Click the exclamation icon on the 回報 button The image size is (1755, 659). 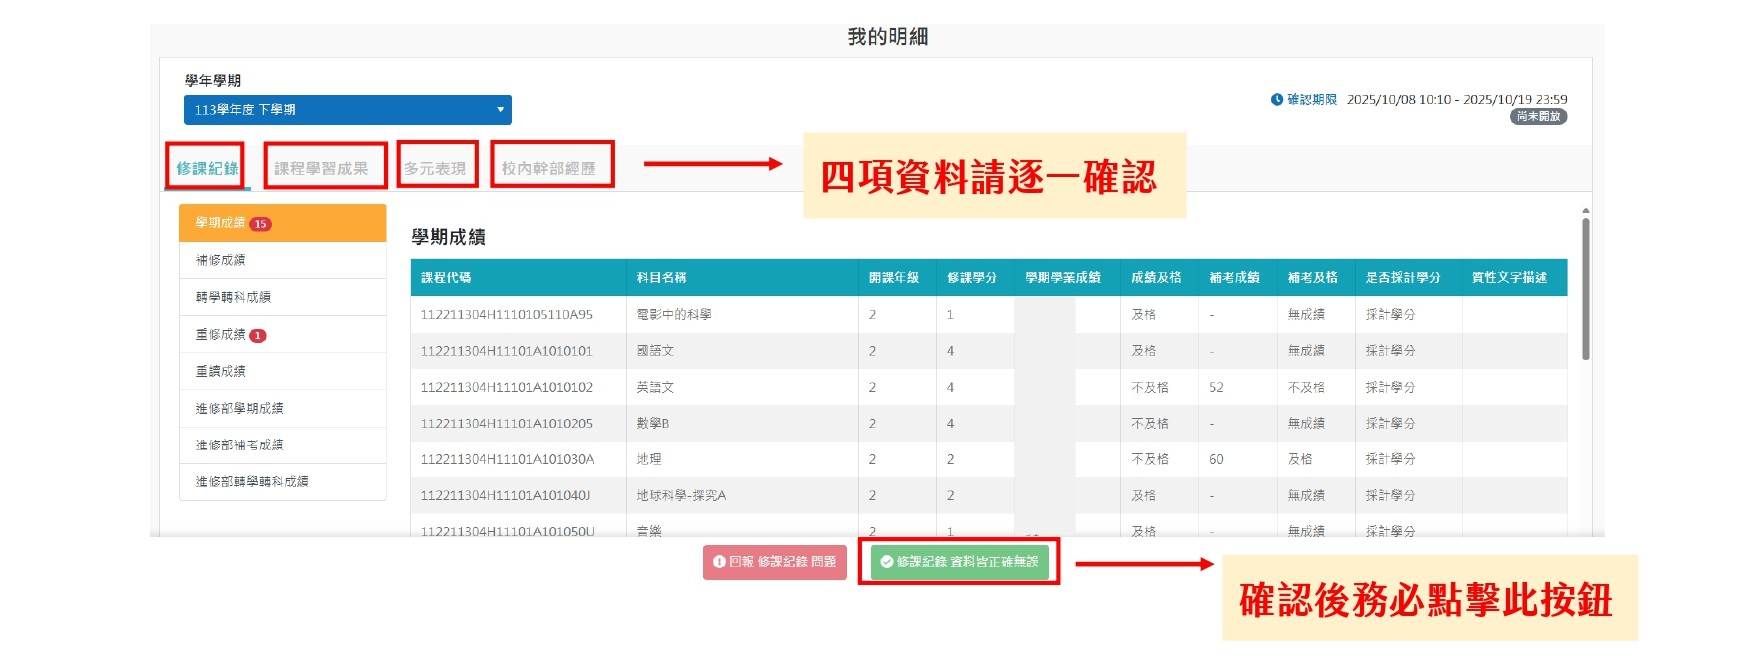pos(718,562)
